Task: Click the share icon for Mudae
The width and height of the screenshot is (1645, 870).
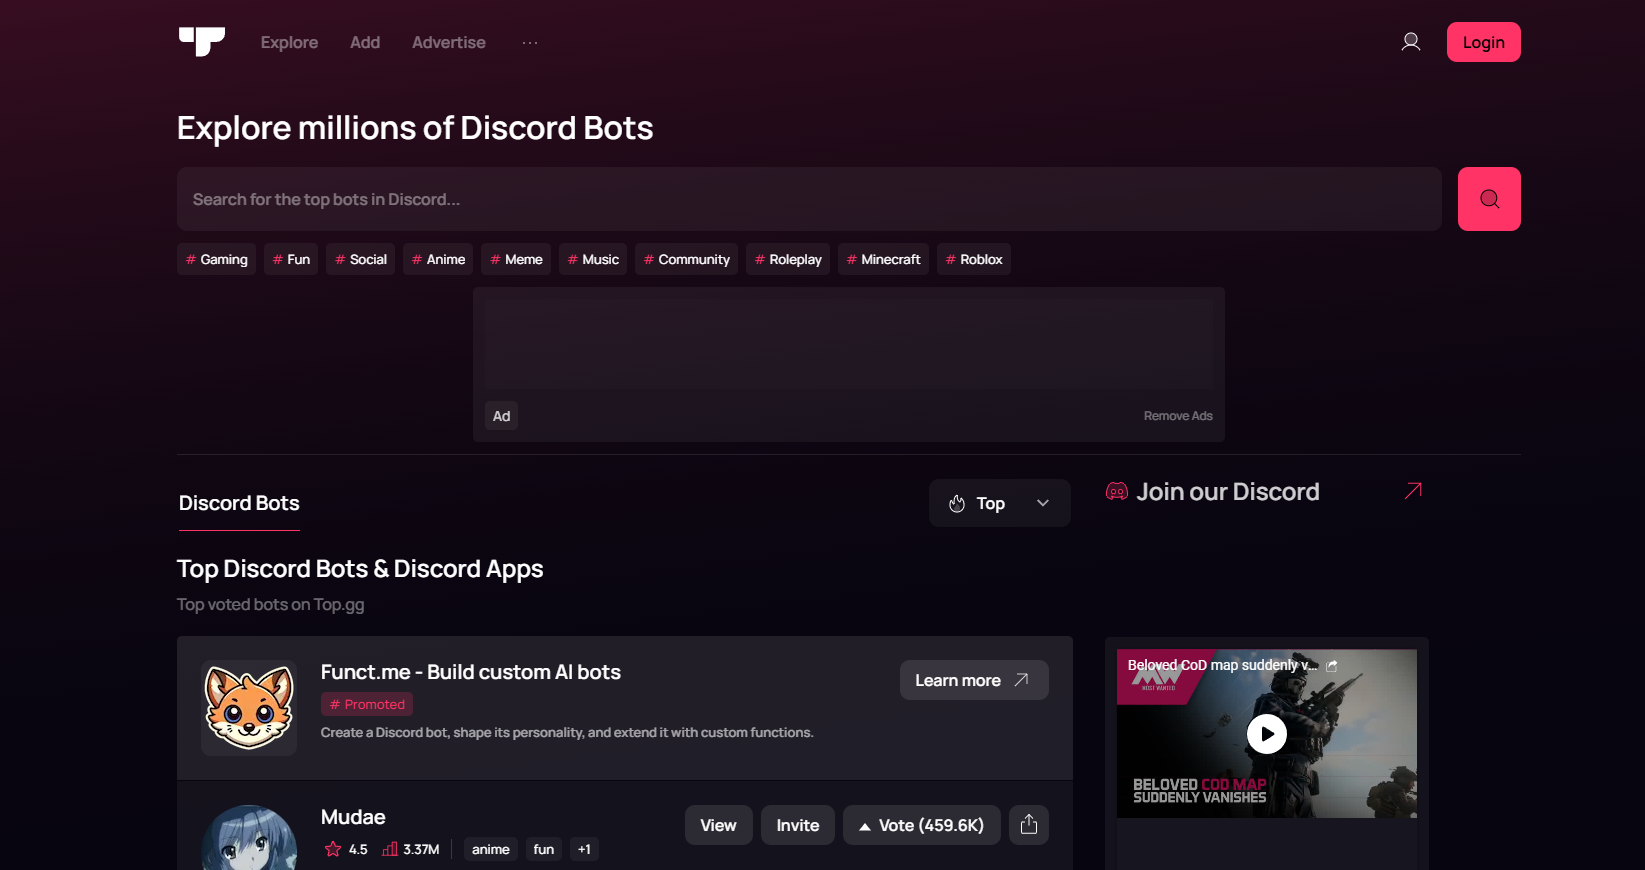Action: click(x=1029, y=825)
